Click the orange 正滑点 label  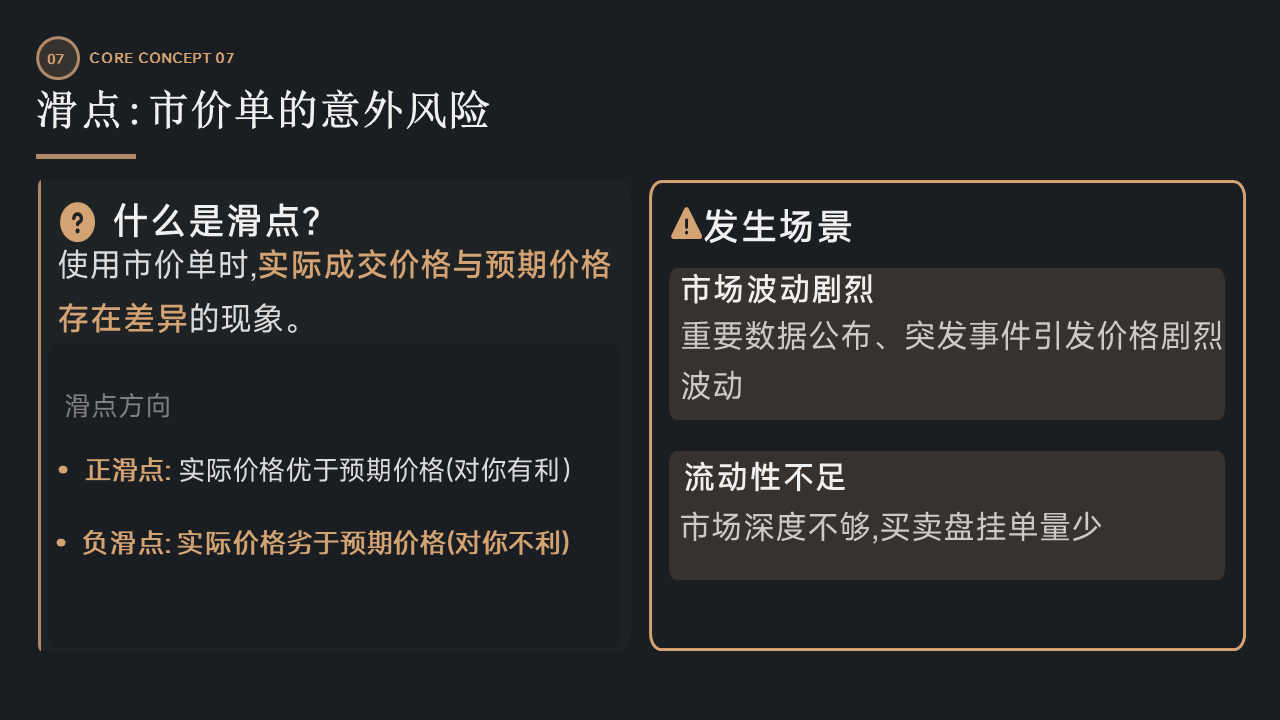128,470
